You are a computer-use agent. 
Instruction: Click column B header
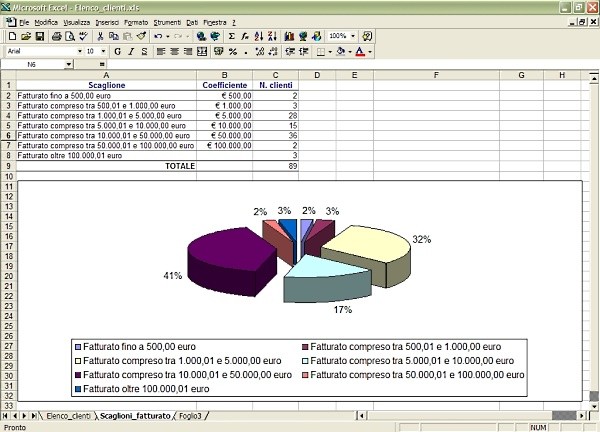coord(224,75)
